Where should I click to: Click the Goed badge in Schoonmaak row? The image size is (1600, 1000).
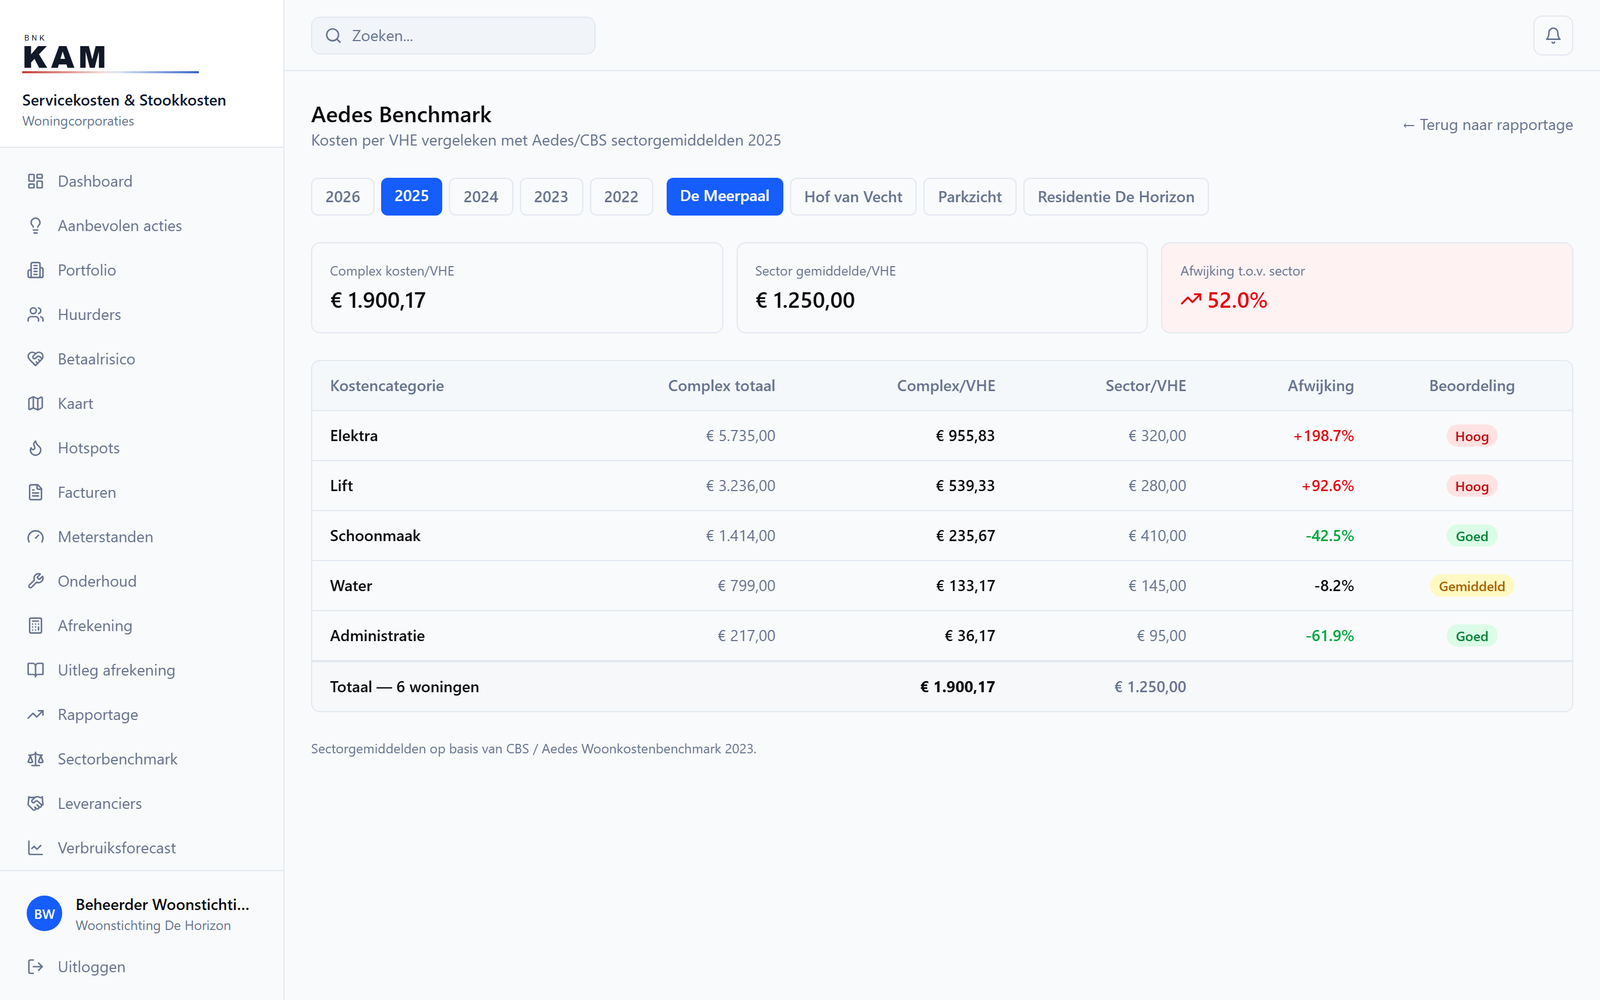(1472, 536)
